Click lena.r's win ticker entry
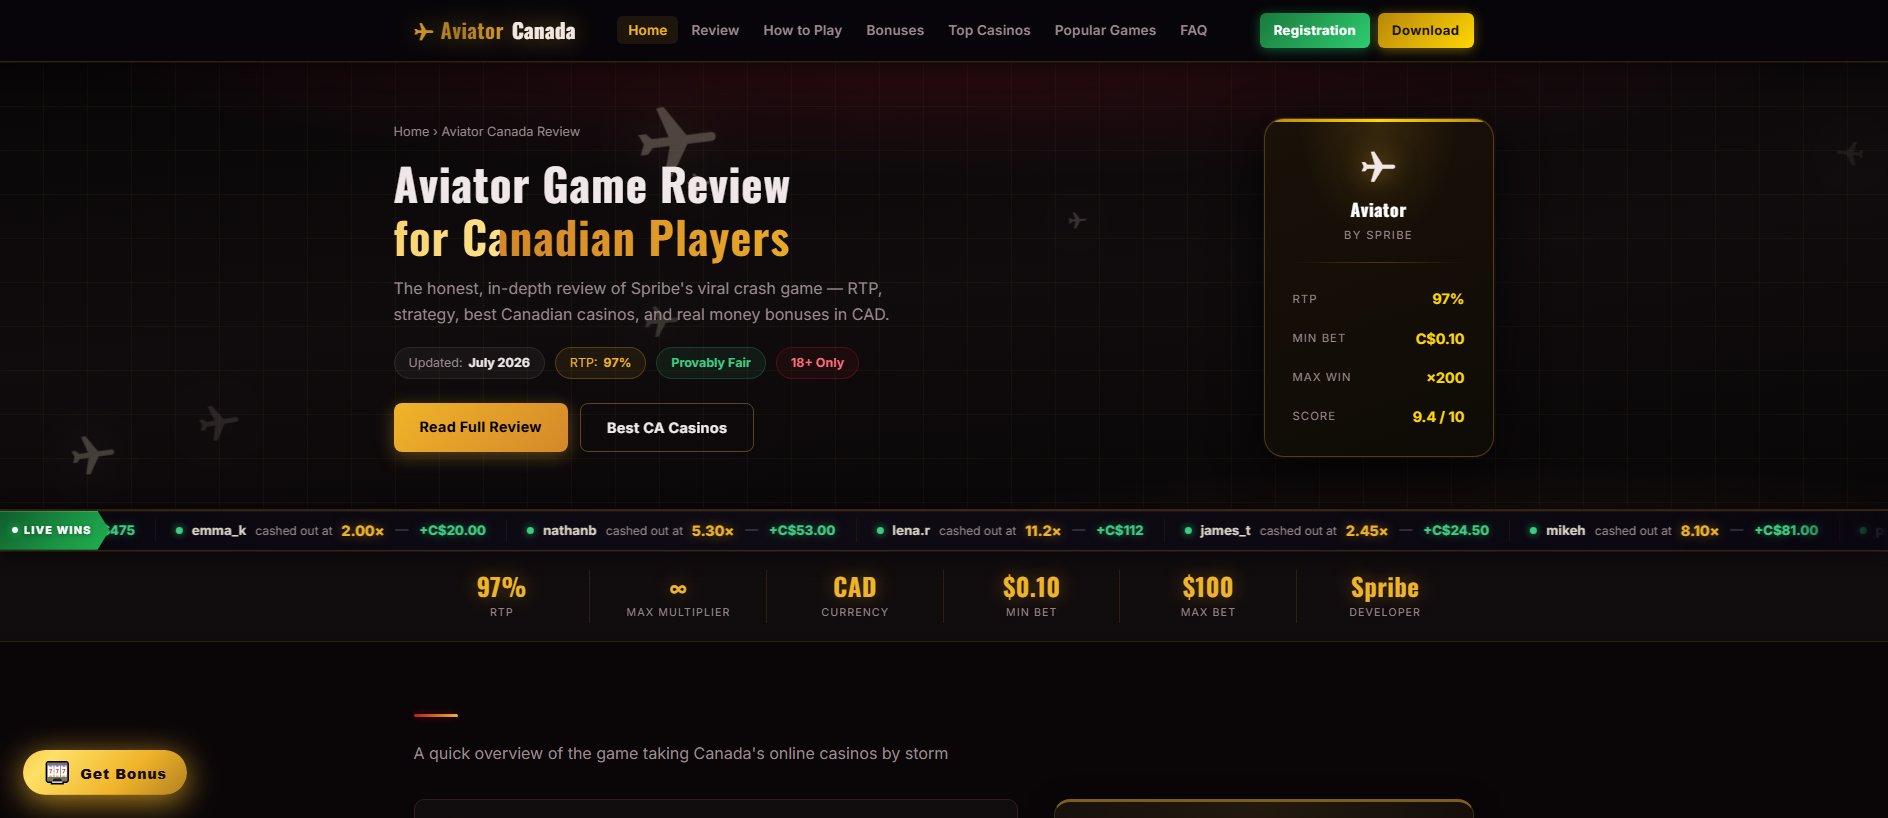The width and height of the screenshot is (1888, 818). (x=1009, y=530)
